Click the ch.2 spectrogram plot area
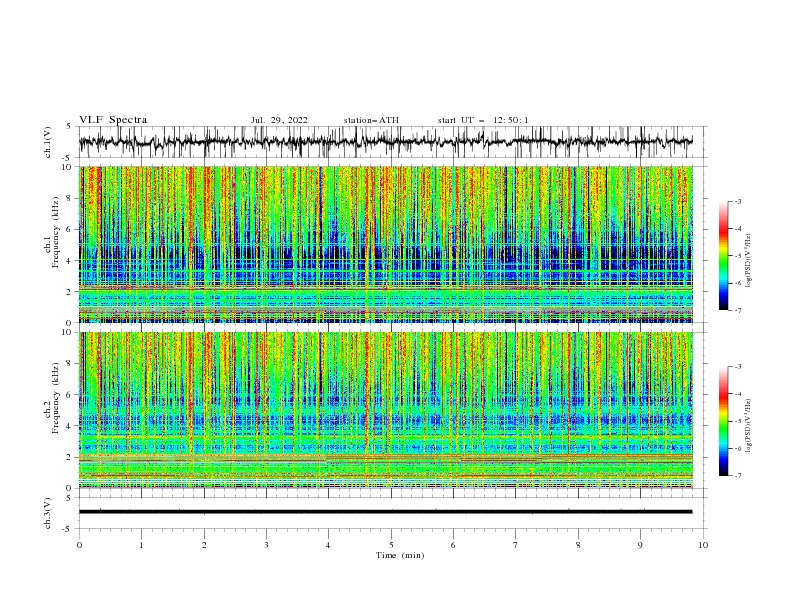This screenshot has height=612, width=792. pyautogui.click(x=386, y=410)
